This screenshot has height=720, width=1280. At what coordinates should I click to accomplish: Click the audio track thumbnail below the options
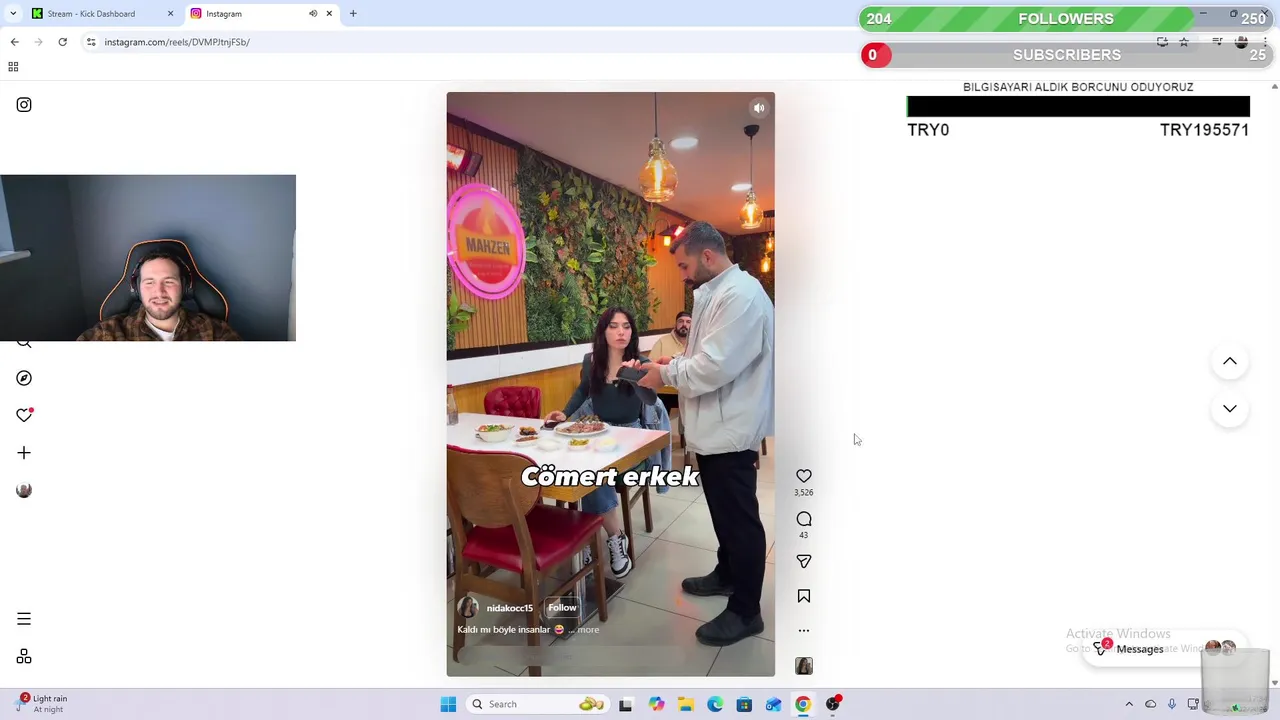pos(804,666)
